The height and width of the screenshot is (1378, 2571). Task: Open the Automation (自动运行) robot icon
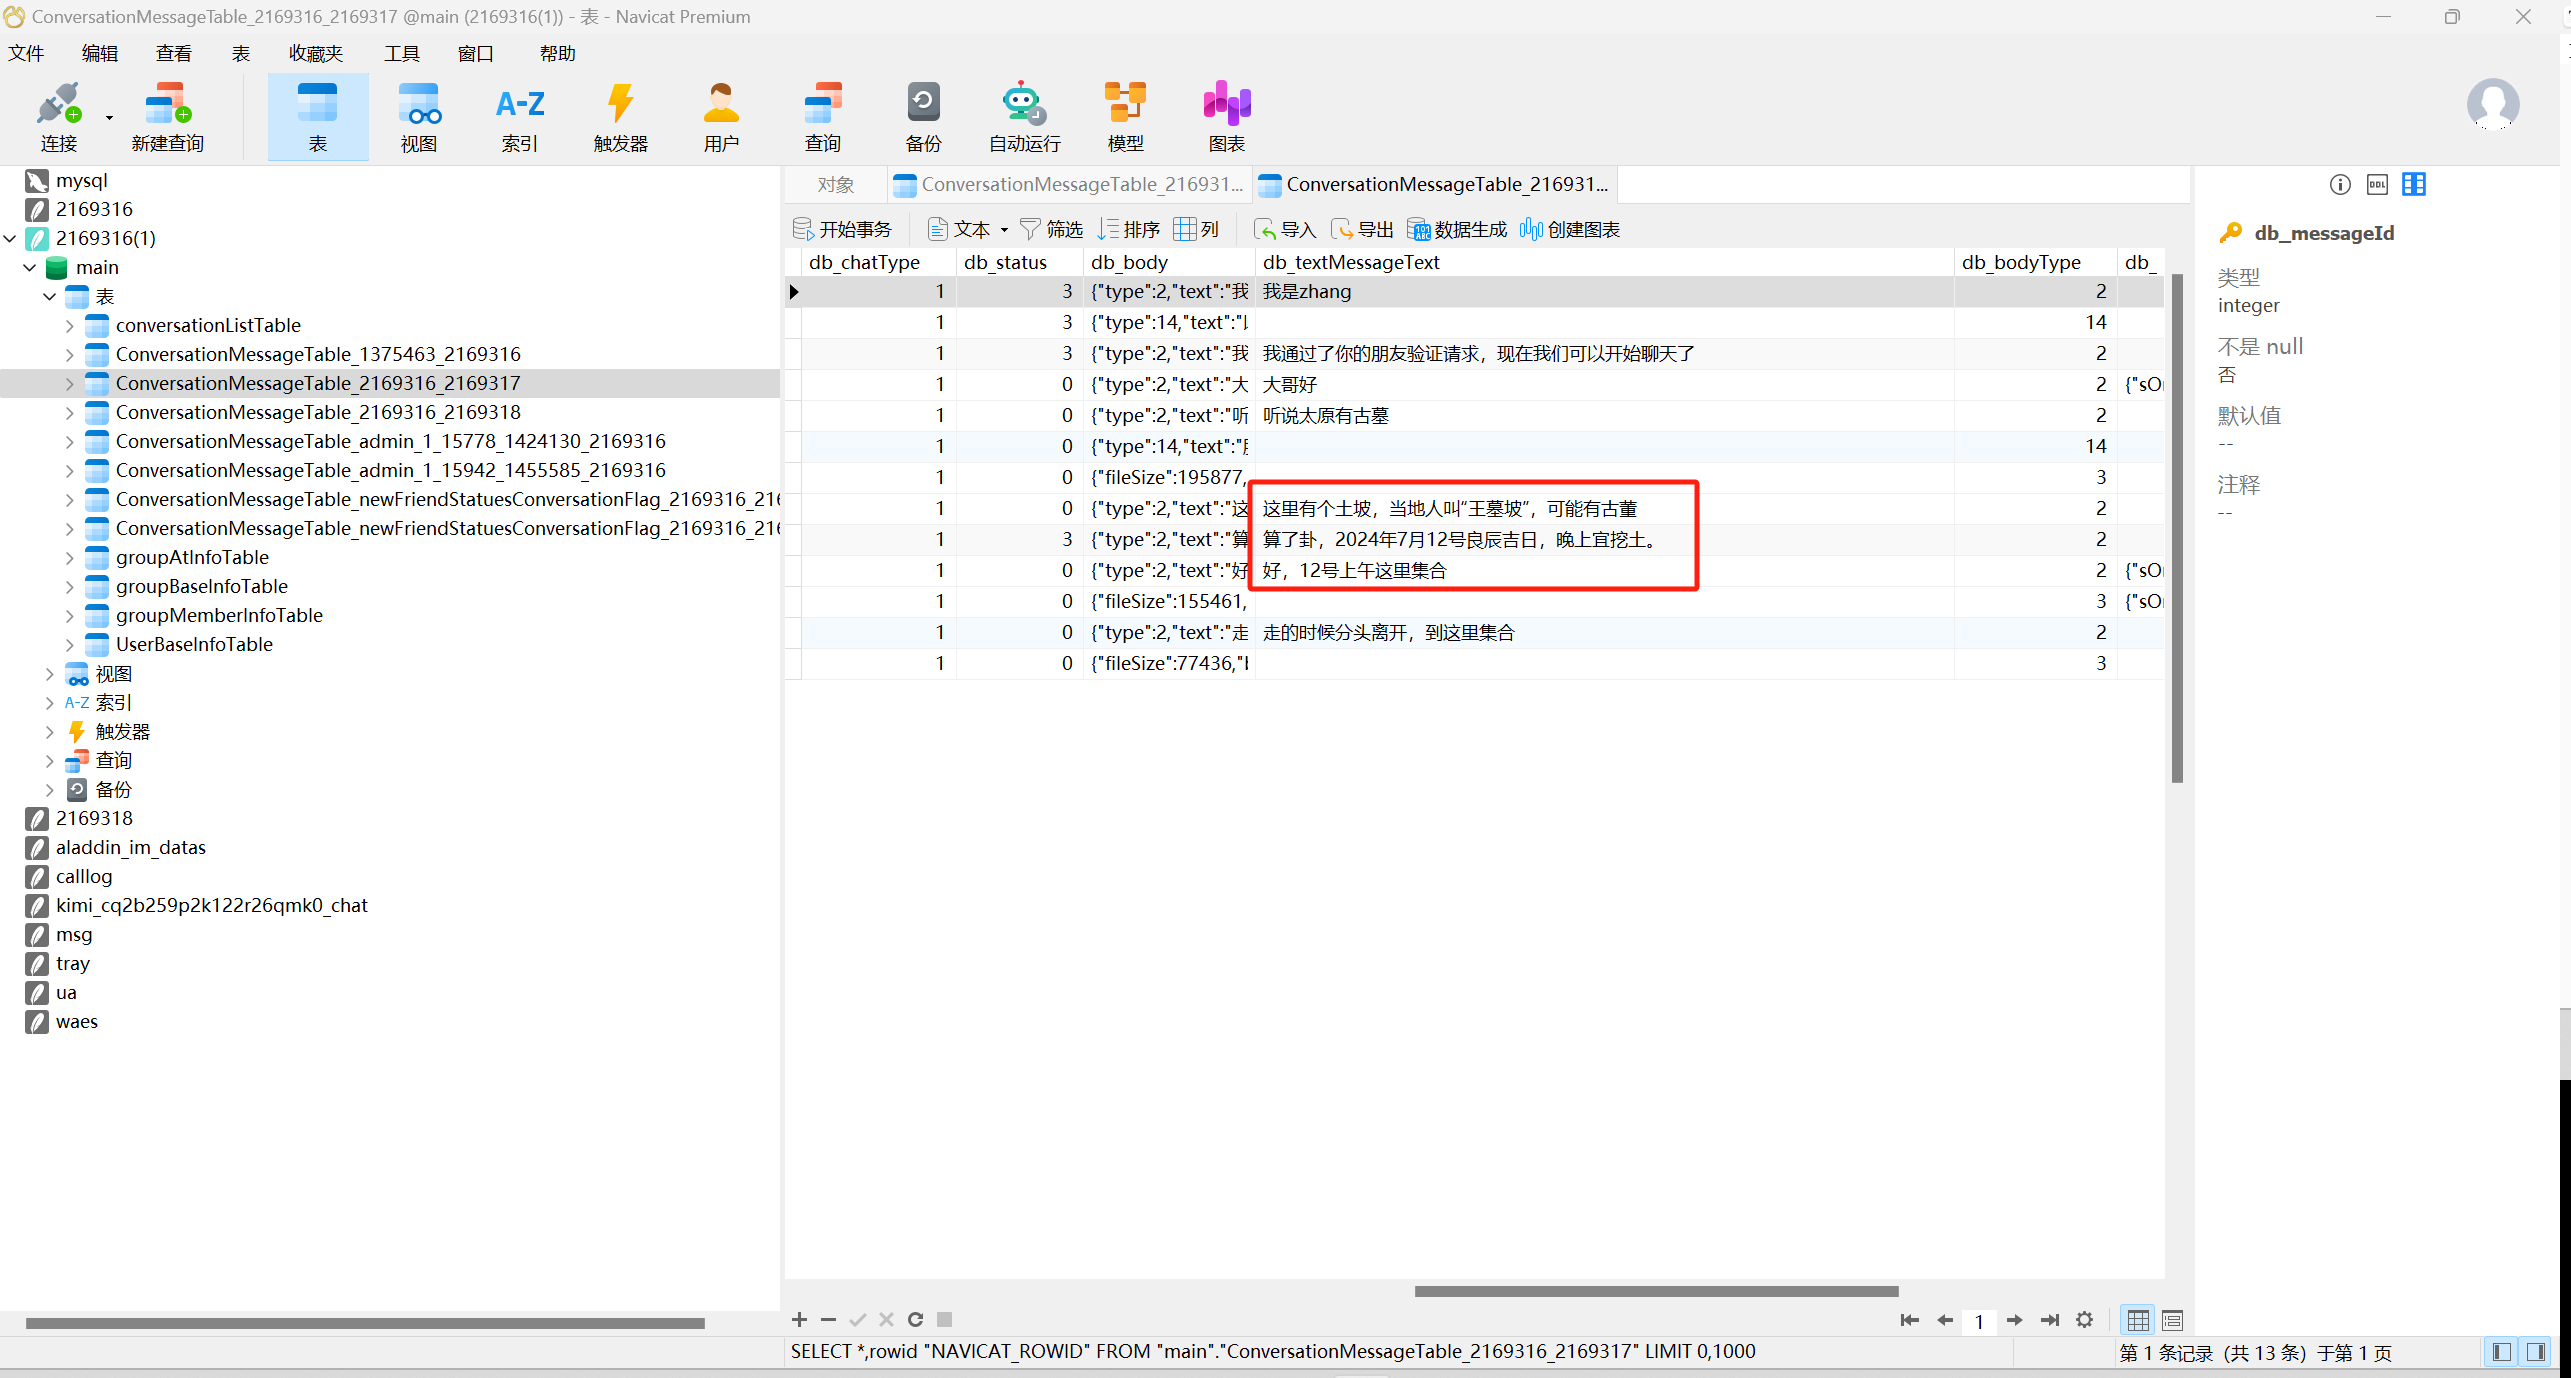pos(1024,116)
